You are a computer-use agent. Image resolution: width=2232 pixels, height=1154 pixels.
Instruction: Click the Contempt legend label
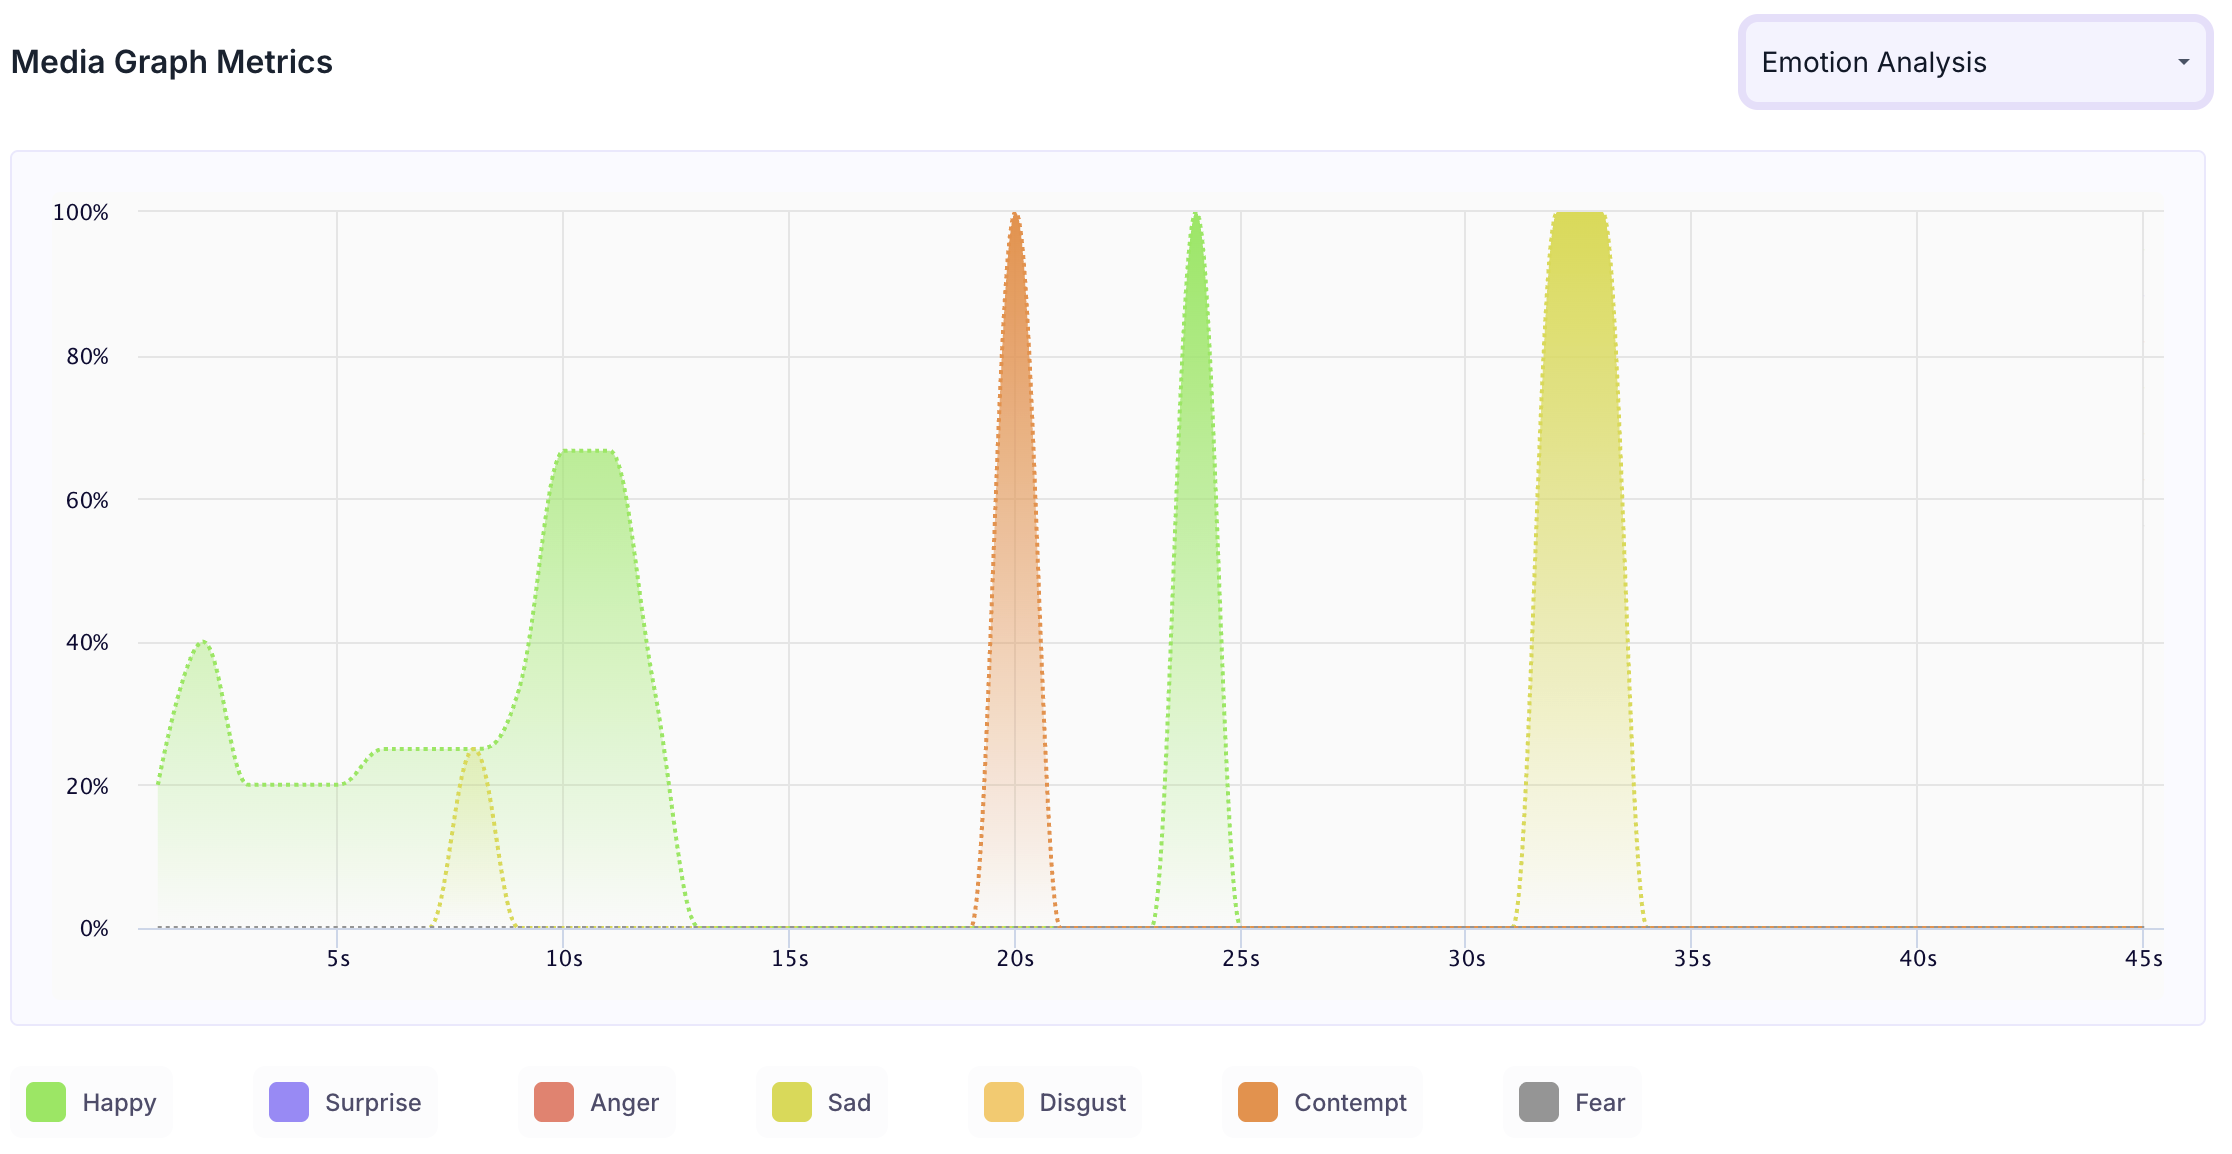pos(1350,1102)
